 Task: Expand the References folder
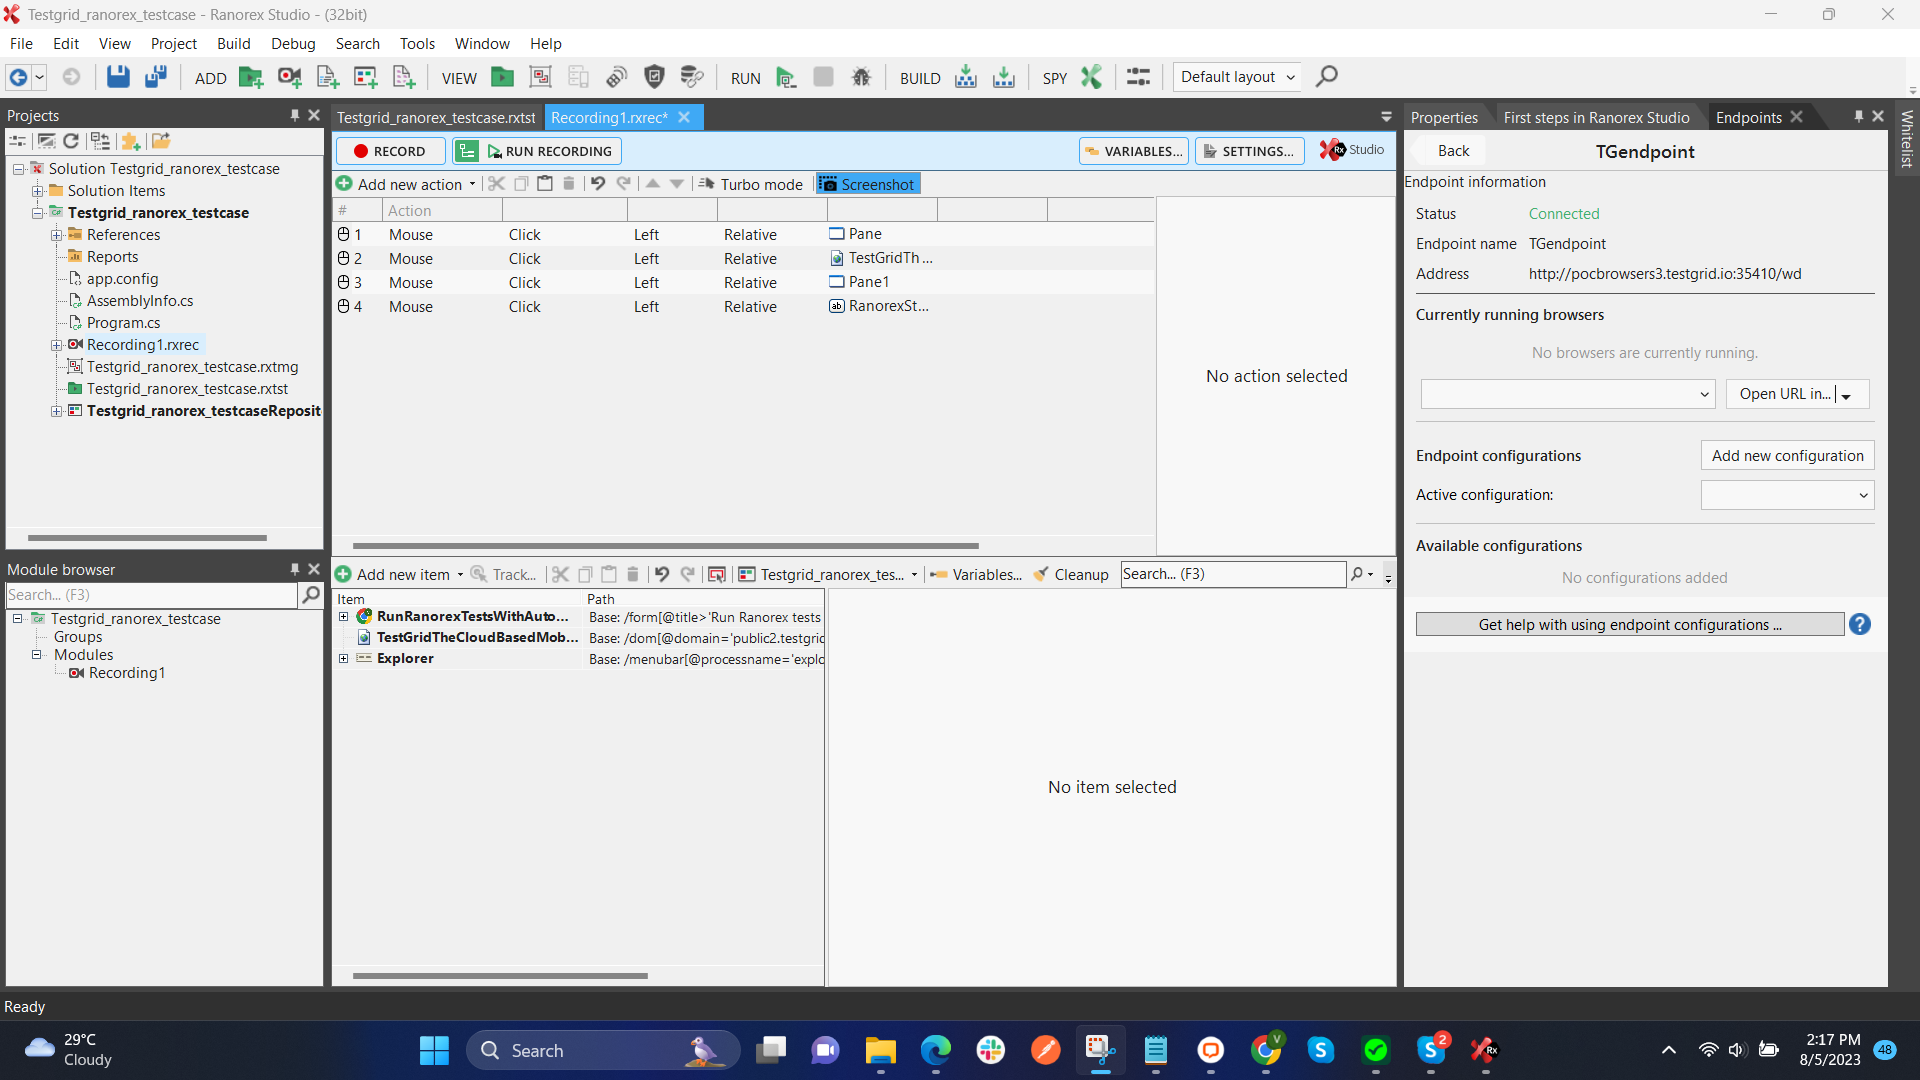[57, 235]
